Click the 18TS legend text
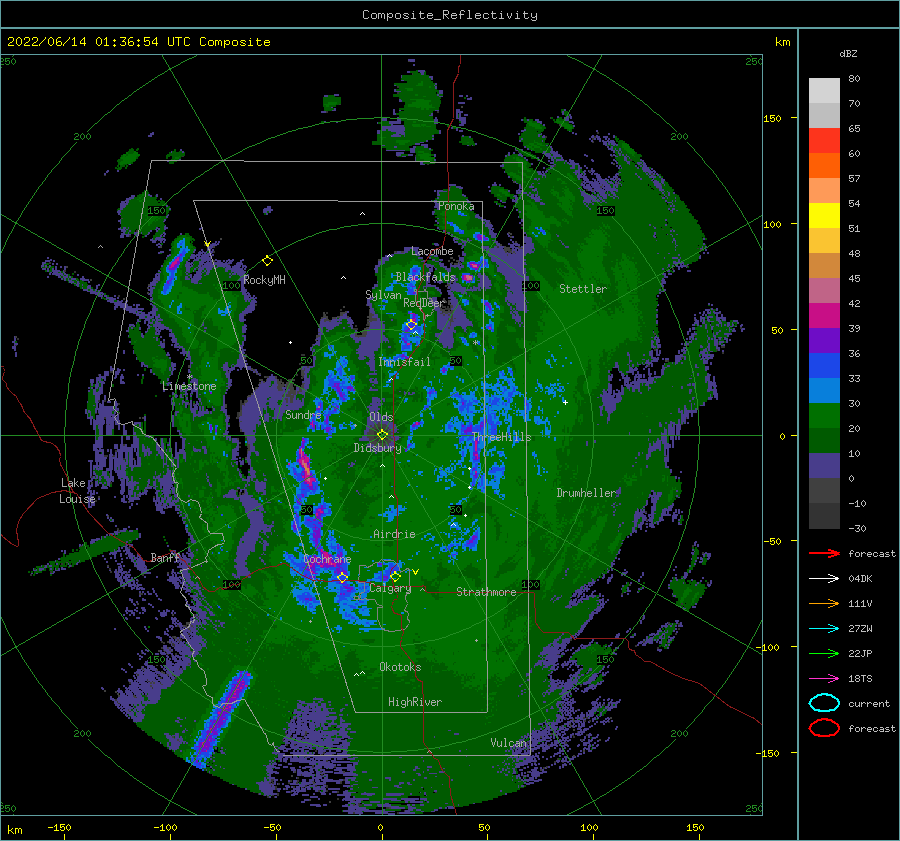Image resolution: width=900 pixels, height=841 pixels. (860, 679)
